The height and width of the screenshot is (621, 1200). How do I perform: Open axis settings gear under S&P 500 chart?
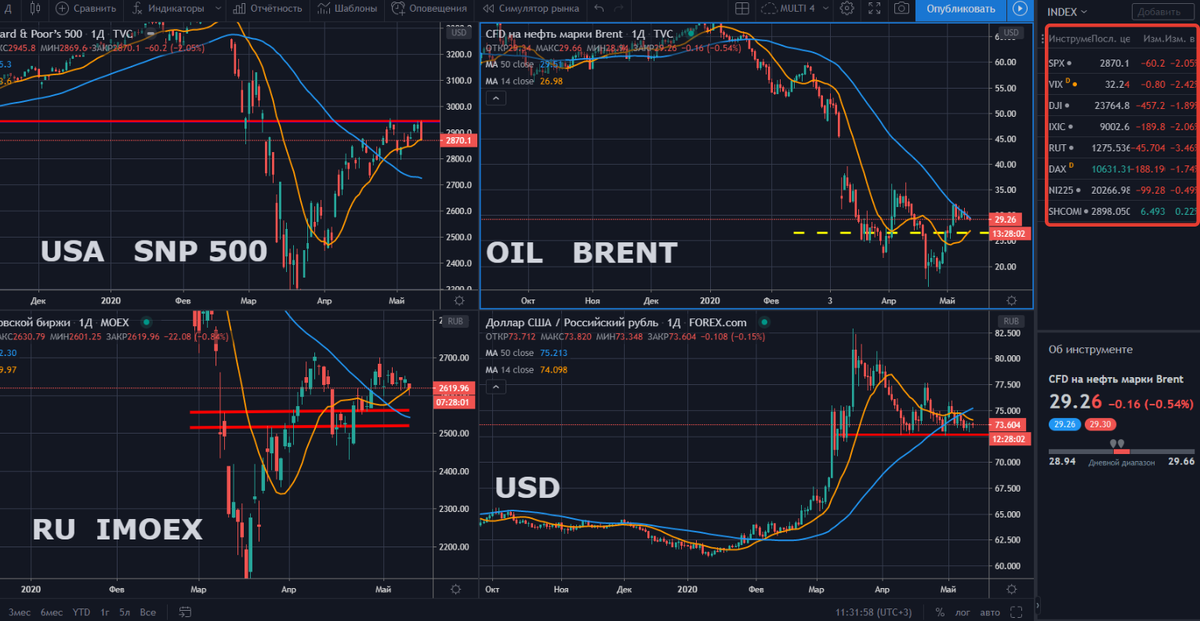459,299
